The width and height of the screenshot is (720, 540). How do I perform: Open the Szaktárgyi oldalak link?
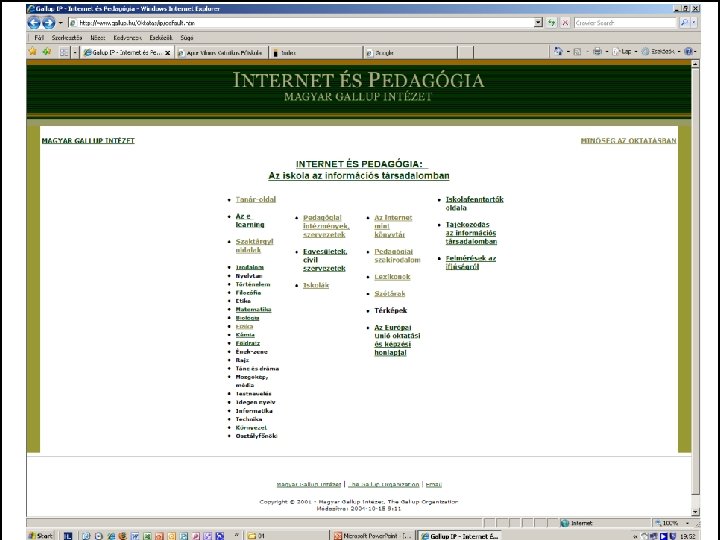(x=254, y=246)
